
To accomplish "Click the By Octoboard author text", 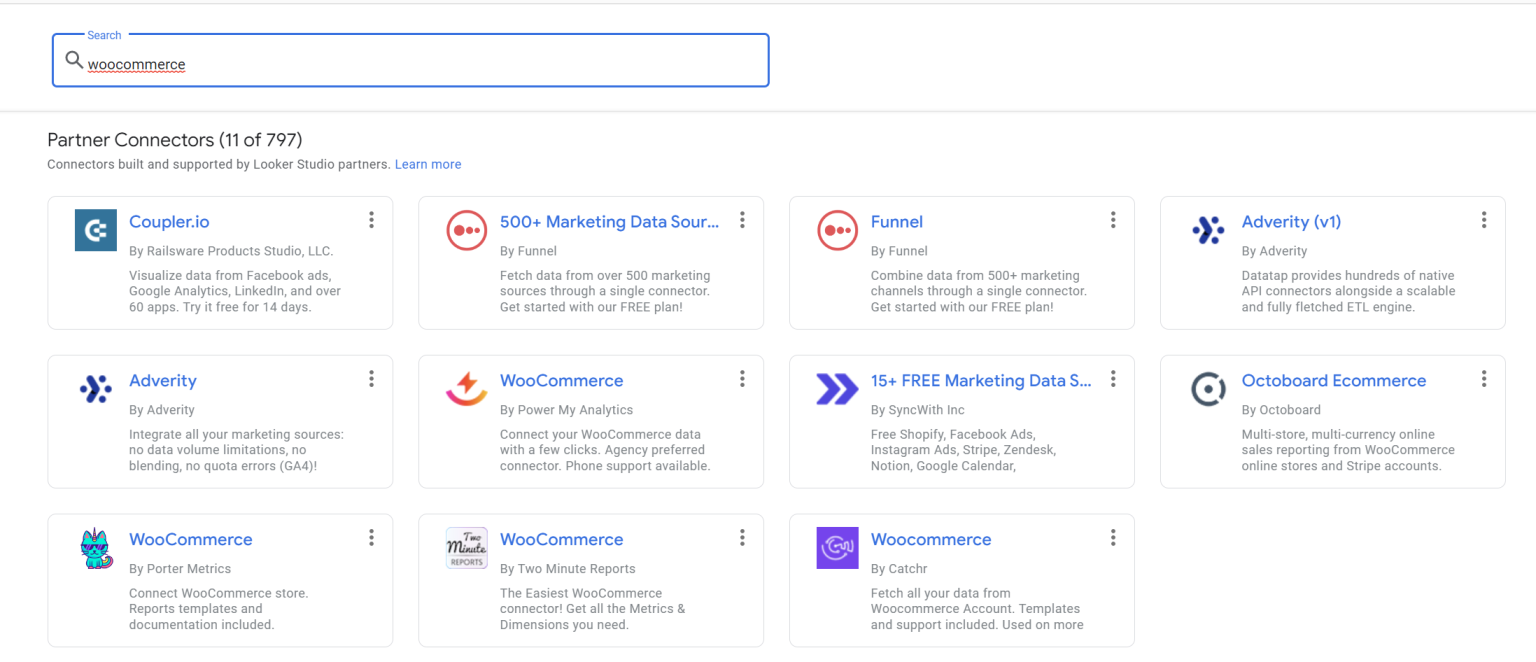I will [1281, 410].
